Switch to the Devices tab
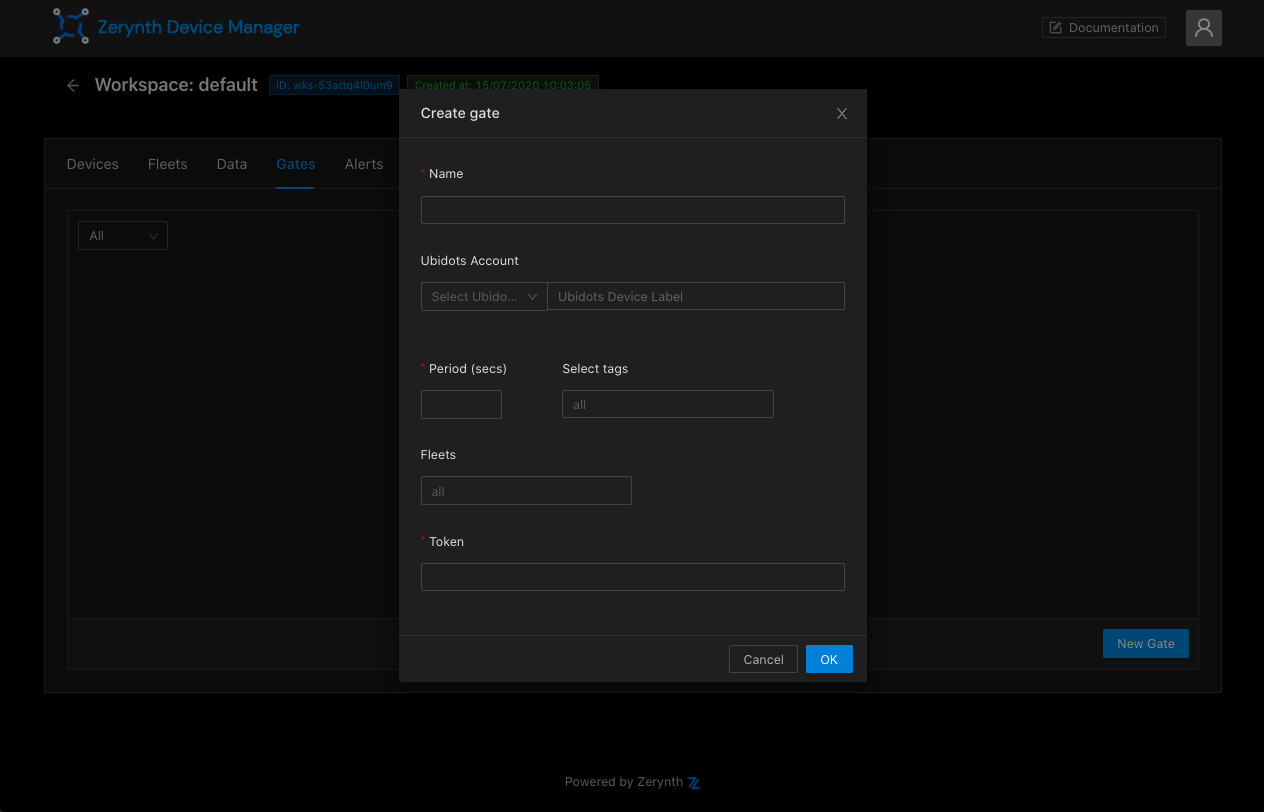The image size is (1264, 812). coord(93,164)
